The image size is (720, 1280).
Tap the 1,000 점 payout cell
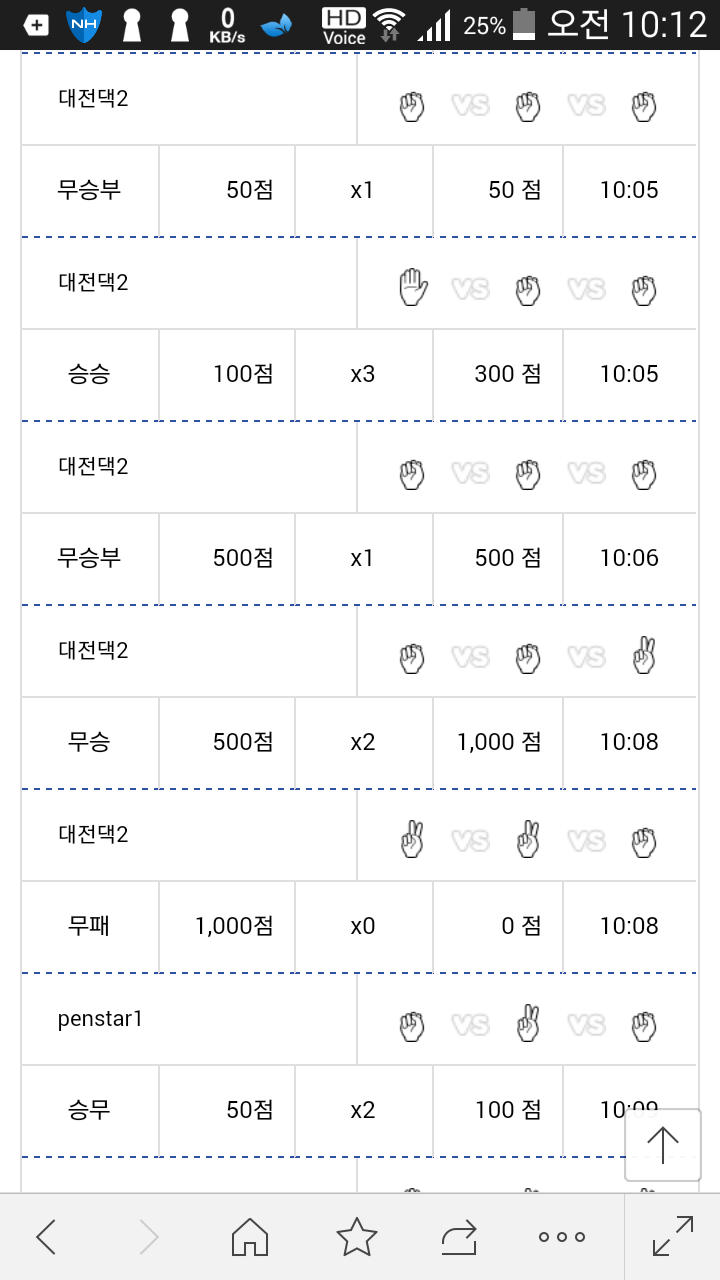pos(499,742)
